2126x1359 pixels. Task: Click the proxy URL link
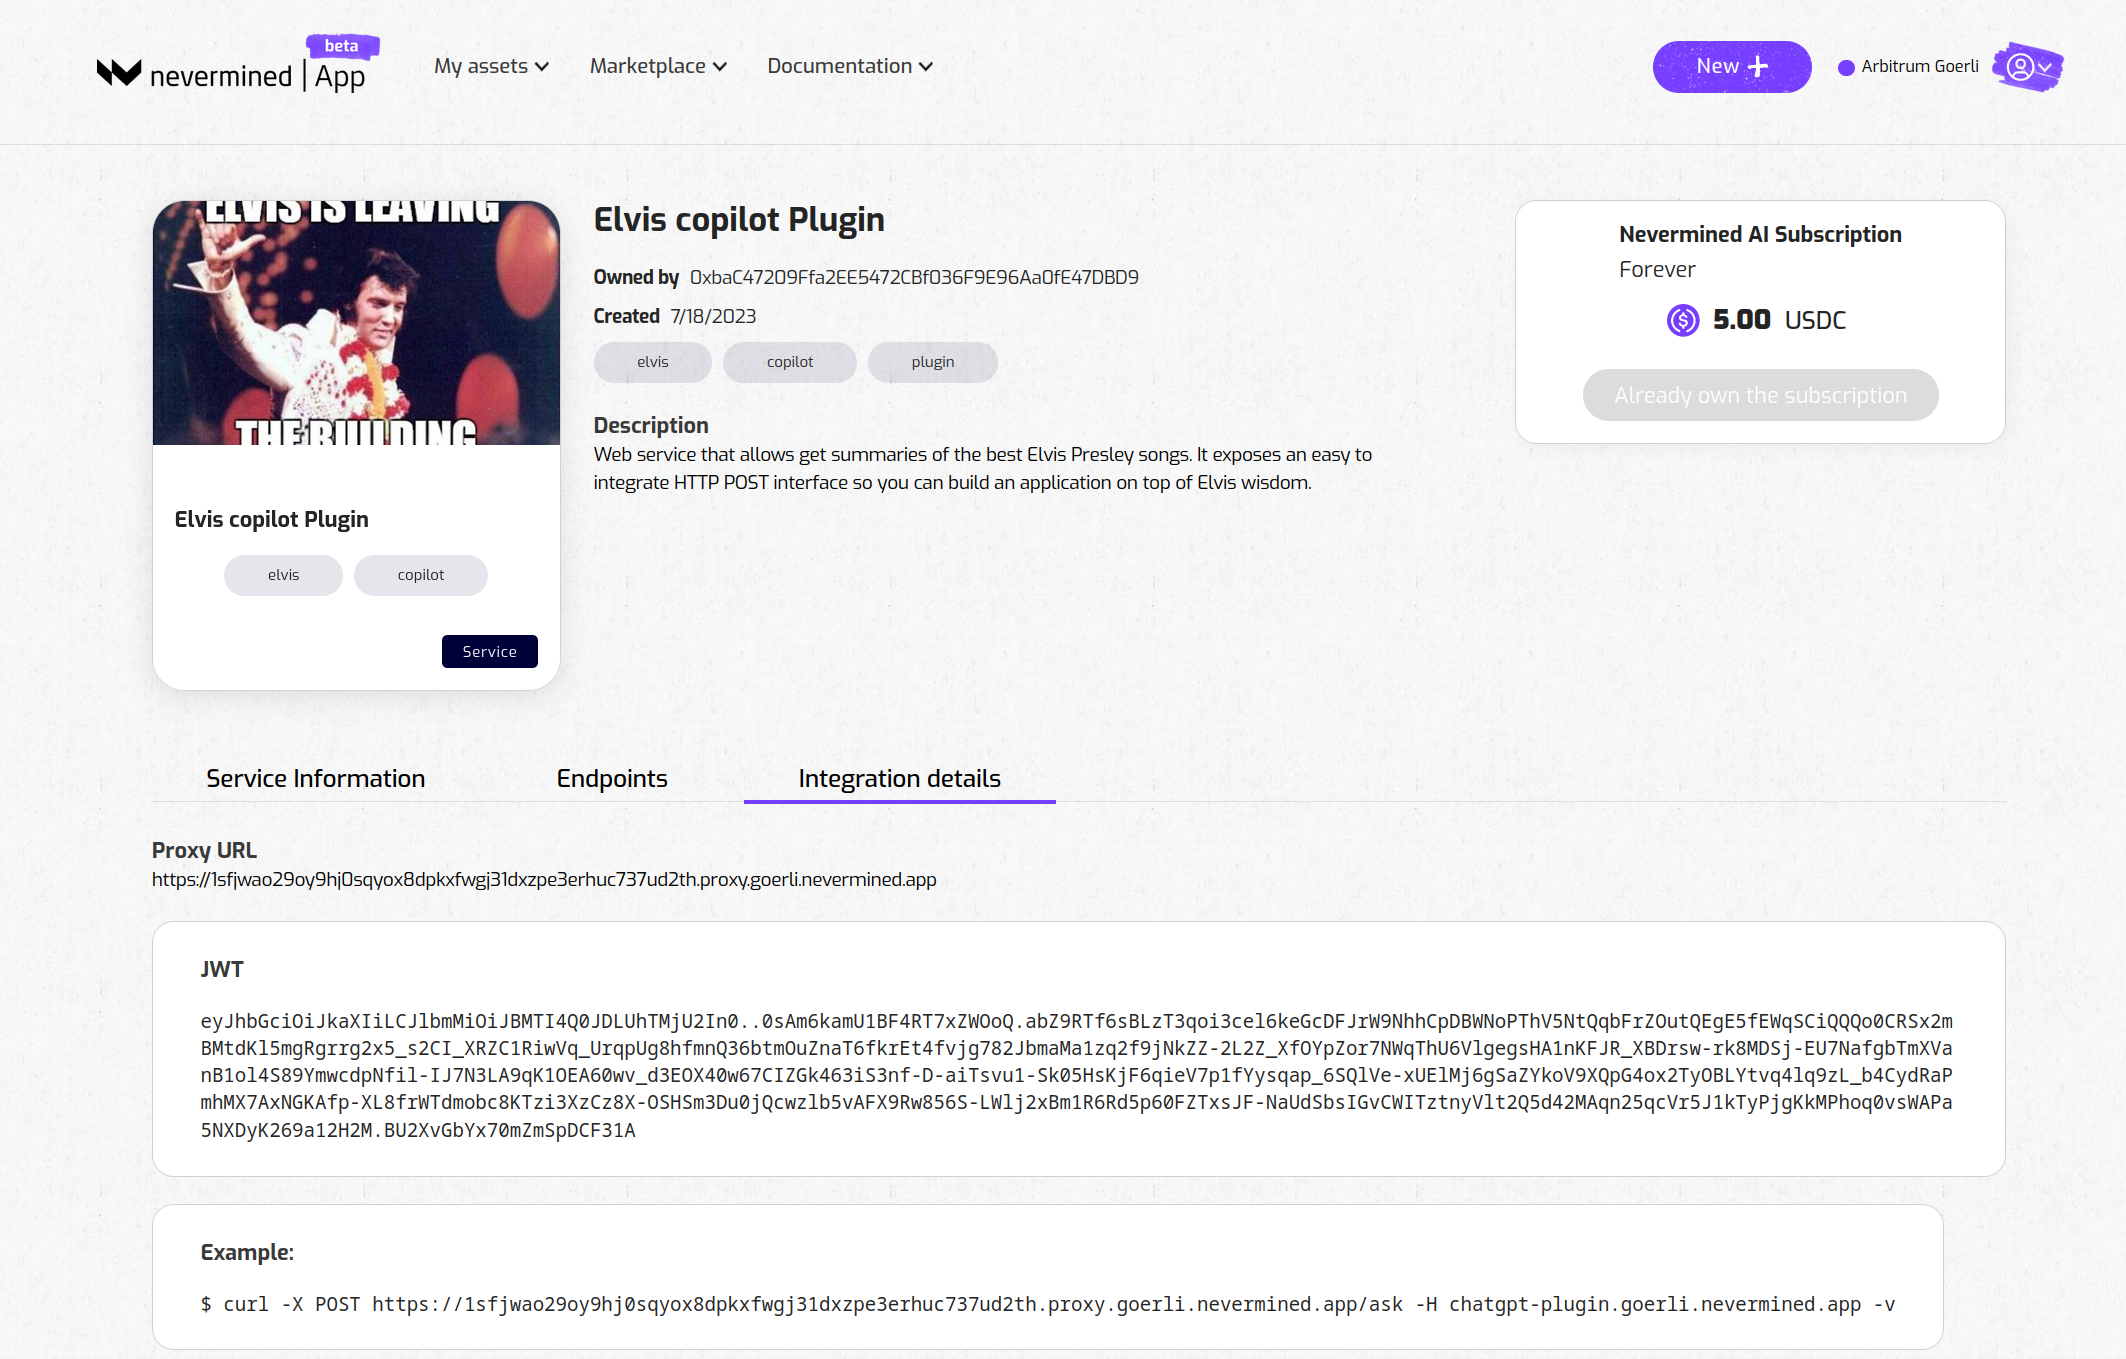point(544,879)
